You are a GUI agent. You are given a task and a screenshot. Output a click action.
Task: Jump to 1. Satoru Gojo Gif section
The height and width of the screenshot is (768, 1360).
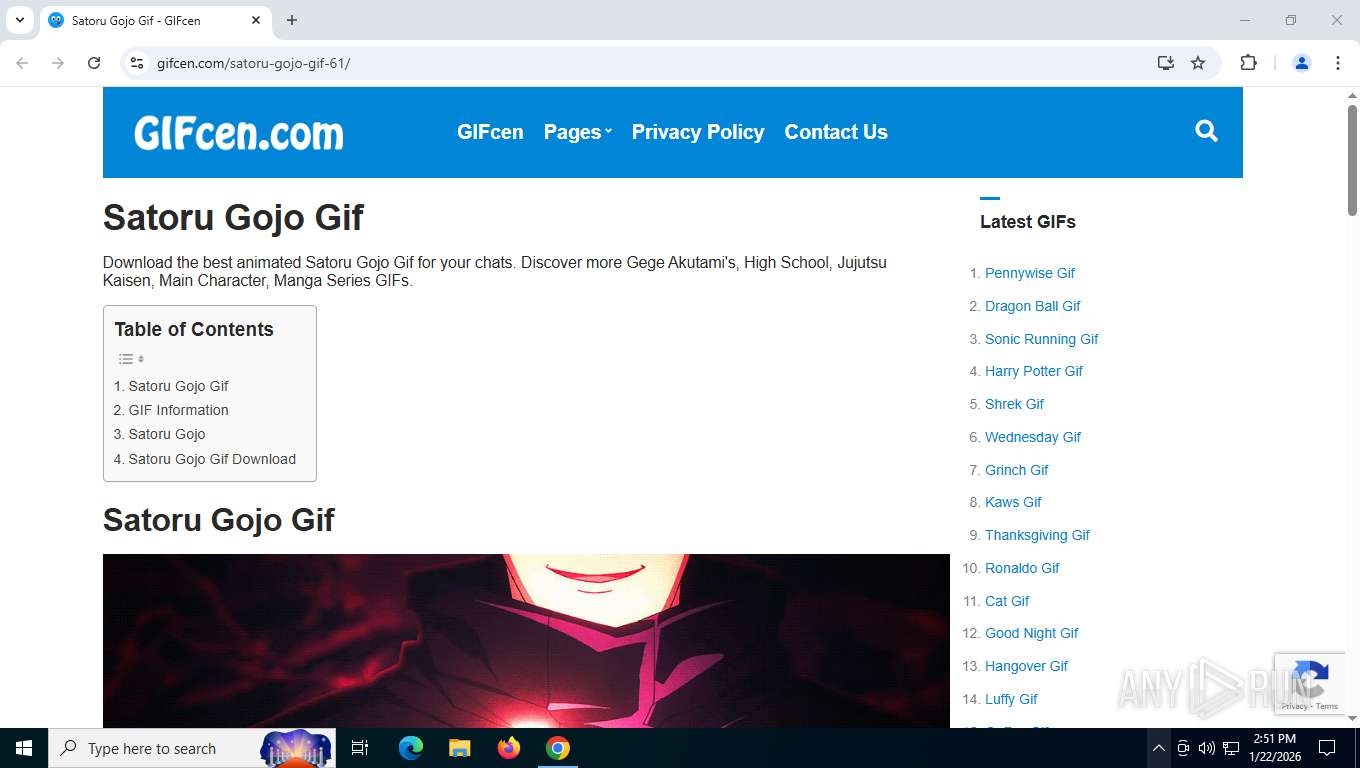click(x=171, y=386)
